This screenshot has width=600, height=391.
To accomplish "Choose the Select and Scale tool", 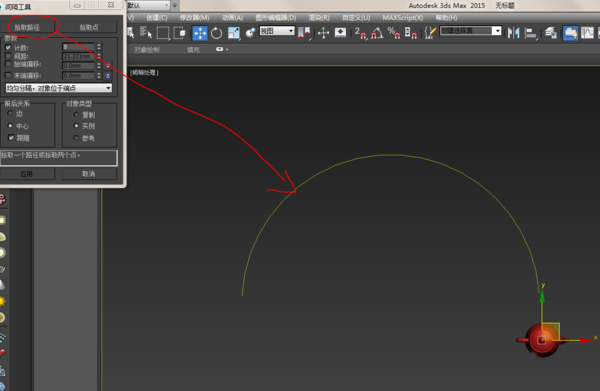I will (233, 33).
